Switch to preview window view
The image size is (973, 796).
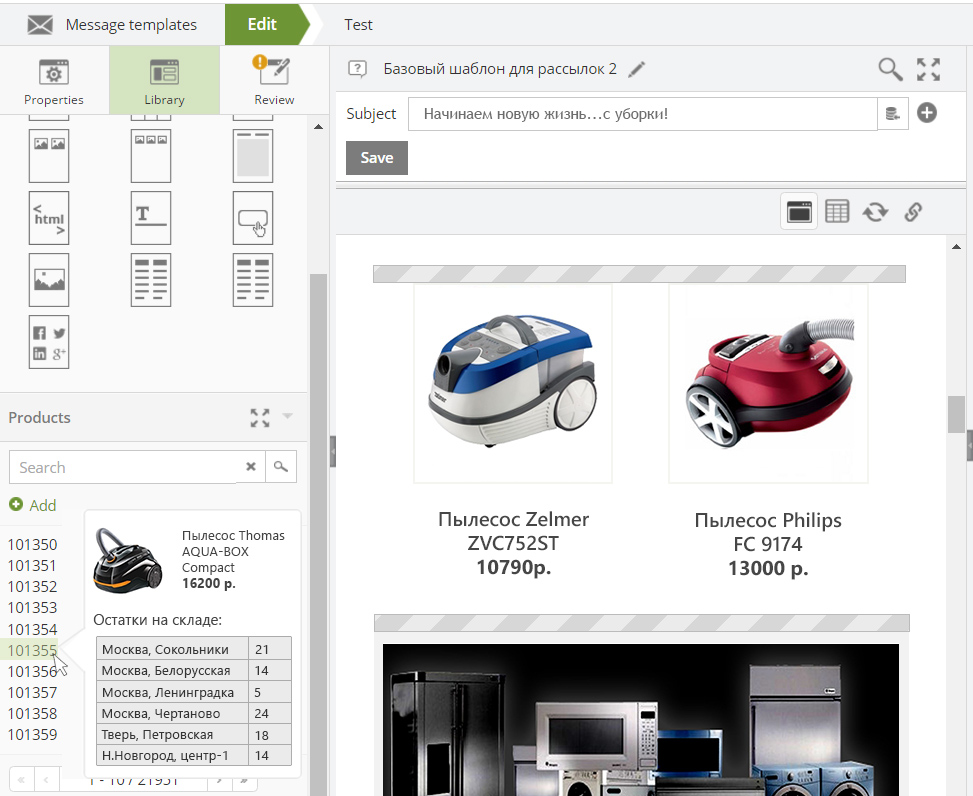pyautogui.click(x=799, y=212)
